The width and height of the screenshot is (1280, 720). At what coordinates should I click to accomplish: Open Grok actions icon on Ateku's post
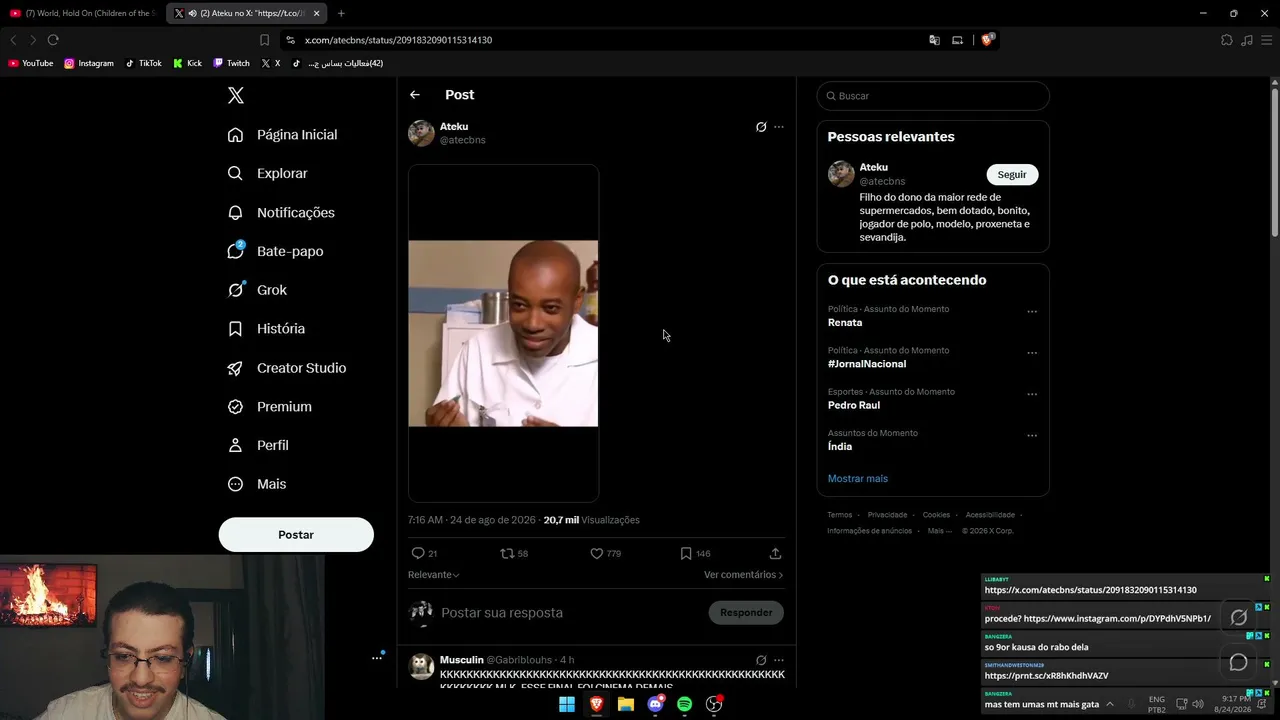point(761,127)
